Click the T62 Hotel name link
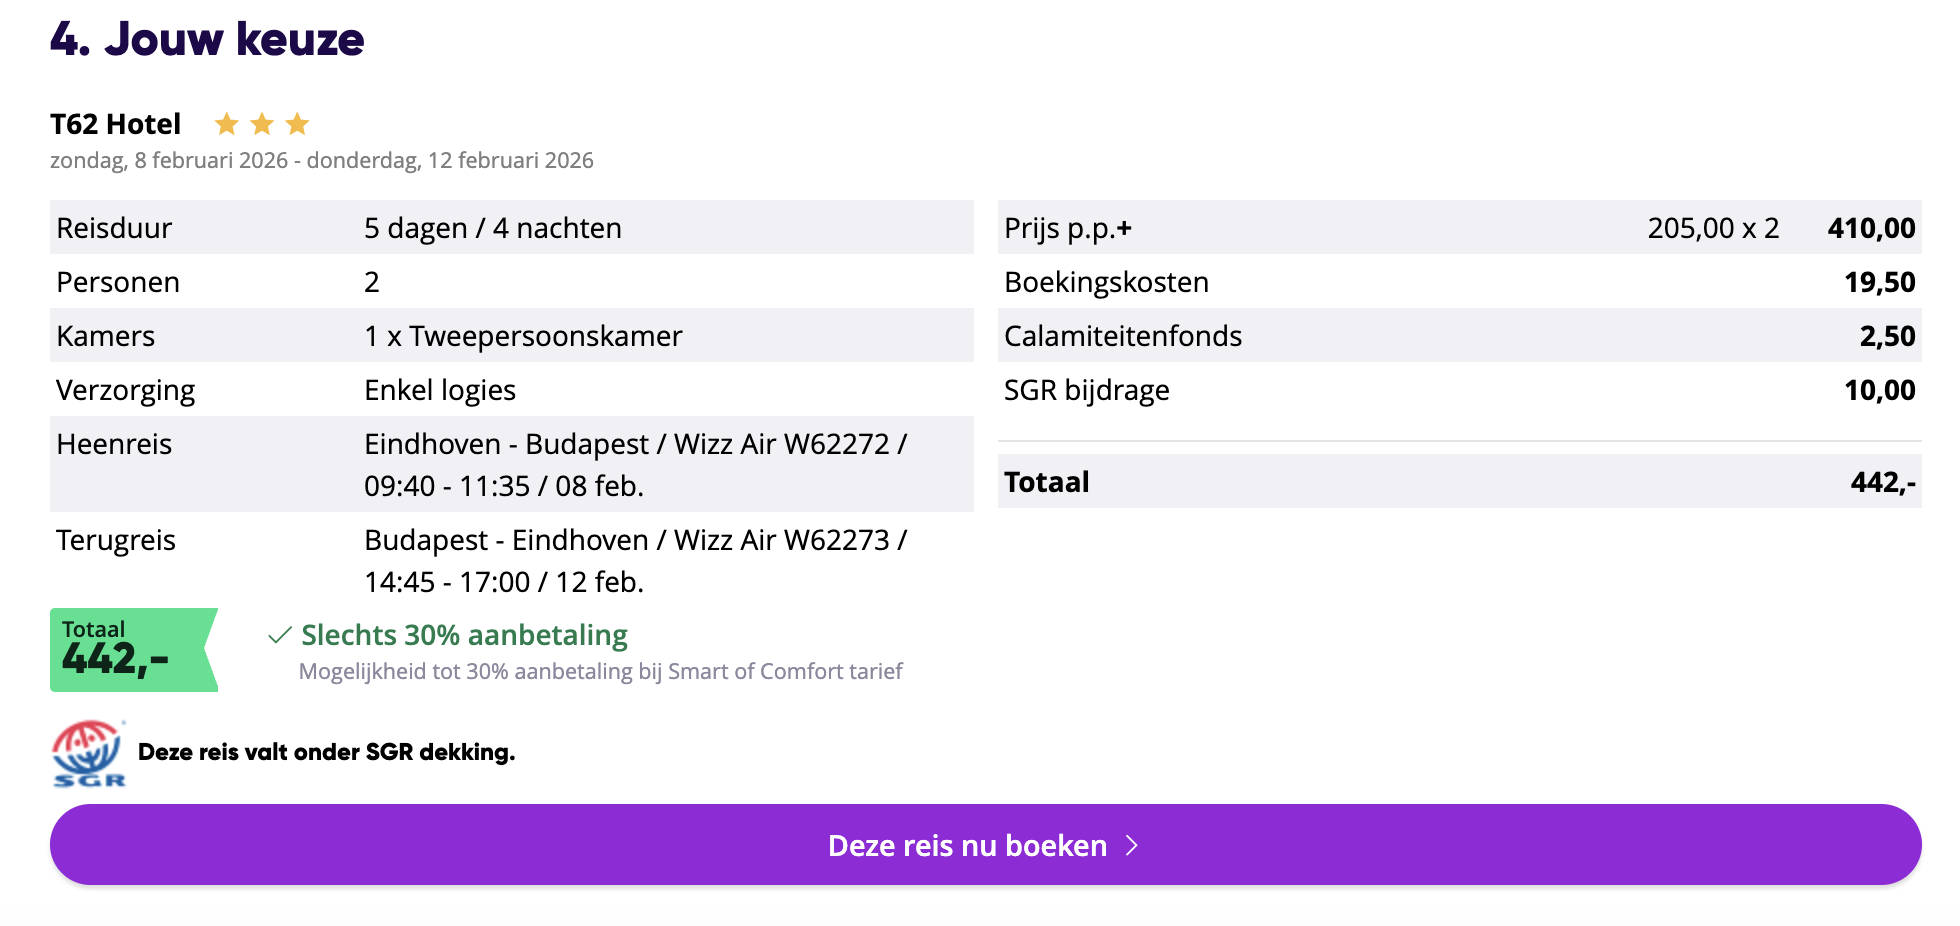Image resolution: width=1960 pixels, height=926 pixels. (x=115, y=123)
